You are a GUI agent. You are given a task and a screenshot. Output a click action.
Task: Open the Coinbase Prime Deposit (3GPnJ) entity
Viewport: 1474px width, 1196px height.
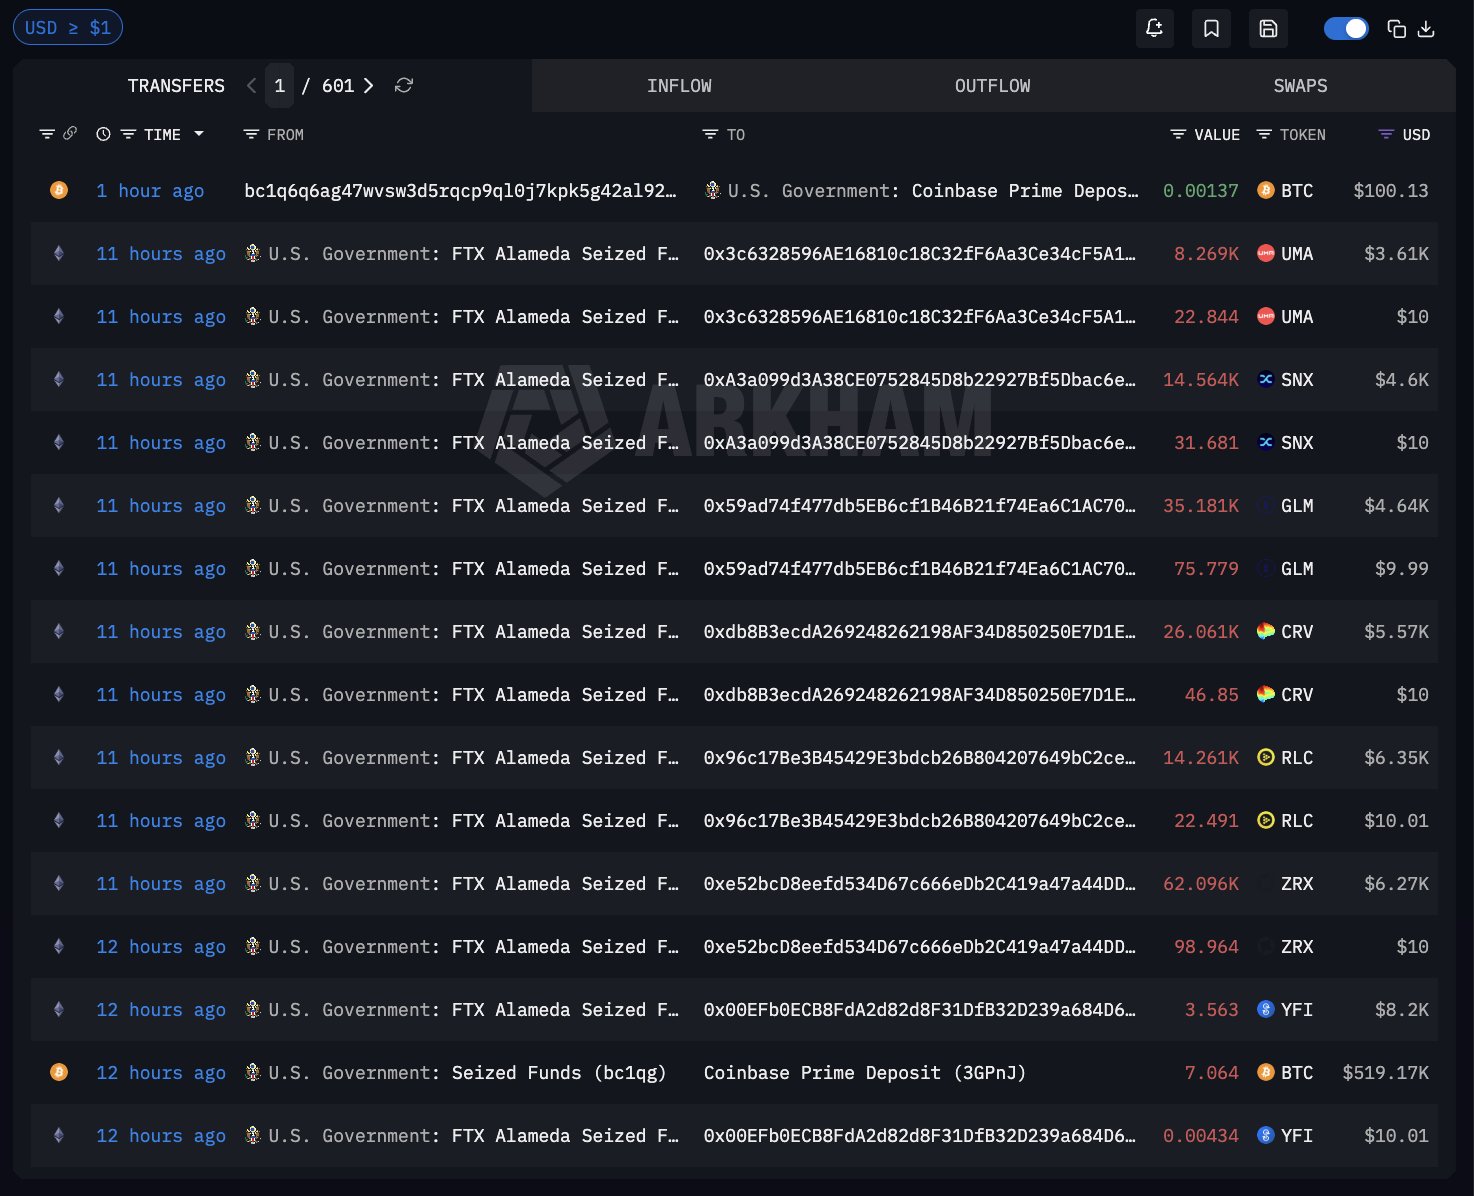tap(865, 1073)
